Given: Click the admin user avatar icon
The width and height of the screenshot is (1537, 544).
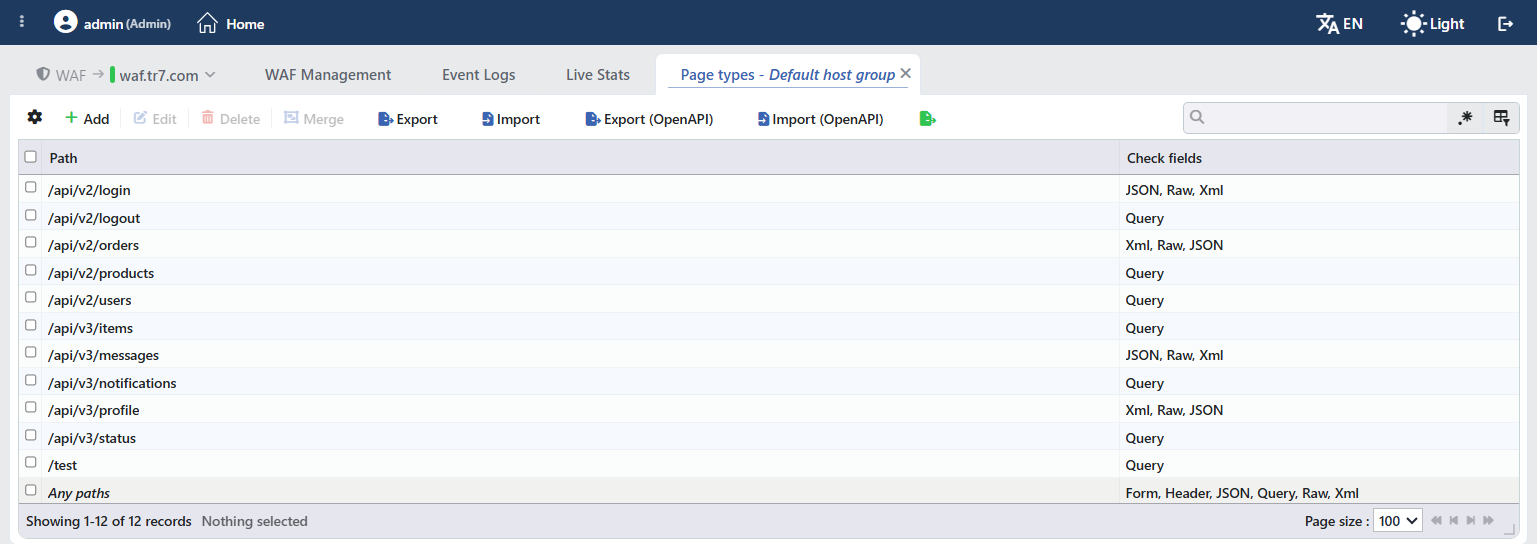Looking at the screenshot, I should click(66, 22).
